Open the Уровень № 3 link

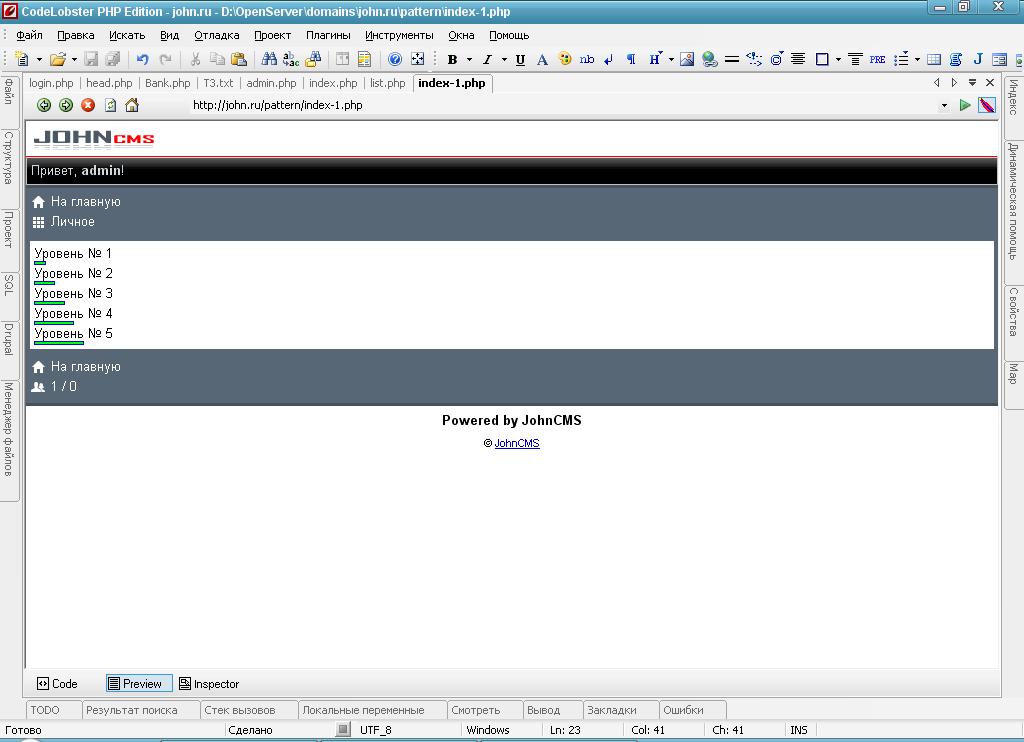(73, 294)
